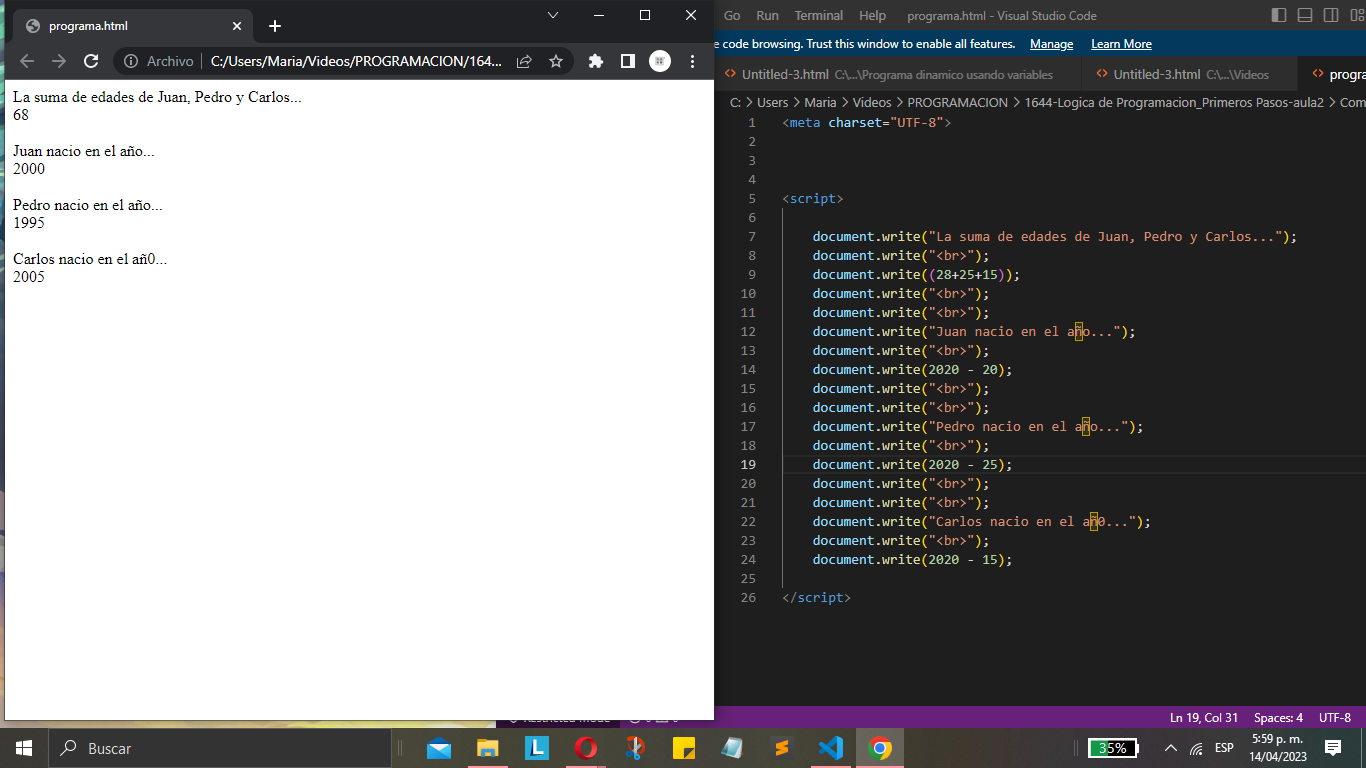The width and height of the screenshot is (1366, 768).
Task: Toggle VS Code secondary side bar
Action: click(1331, 15)
